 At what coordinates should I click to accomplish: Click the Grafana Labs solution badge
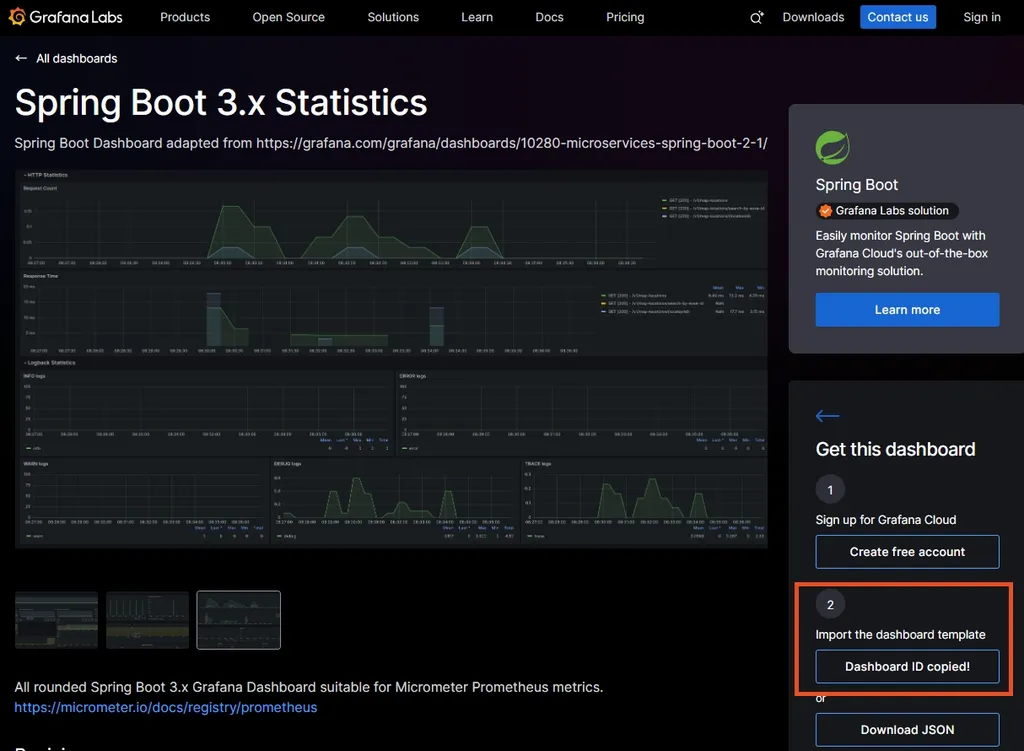click(887, 211)
